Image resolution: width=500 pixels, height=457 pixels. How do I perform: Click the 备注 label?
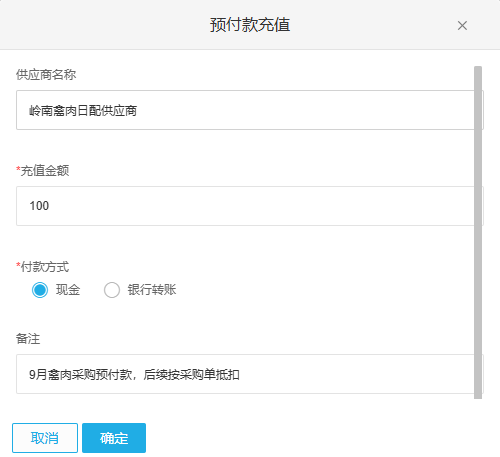tap(28, 339)
